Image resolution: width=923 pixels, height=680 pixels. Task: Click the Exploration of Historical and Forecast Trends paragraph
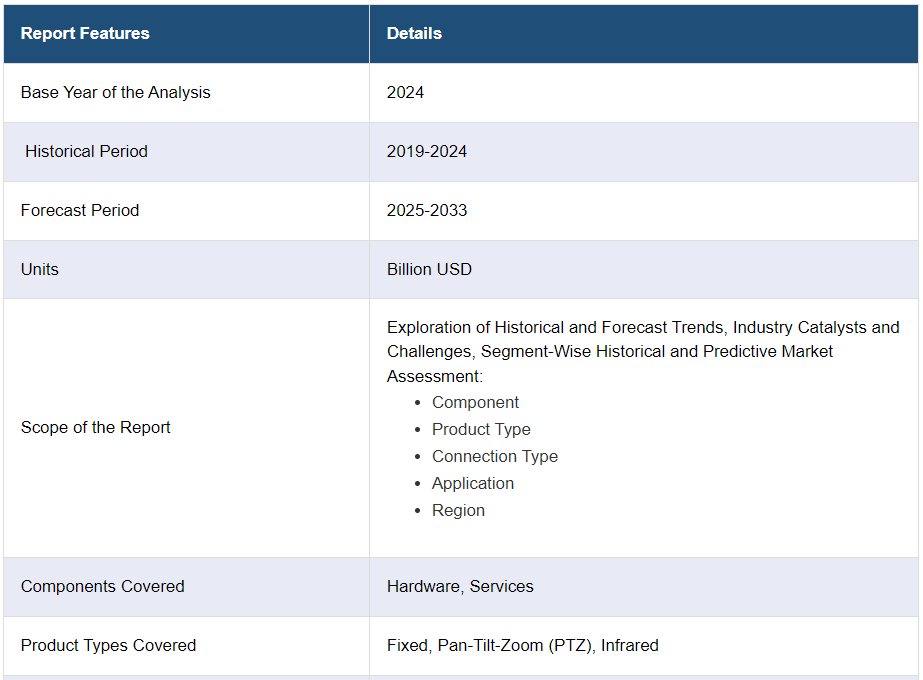tap(642, 351)
